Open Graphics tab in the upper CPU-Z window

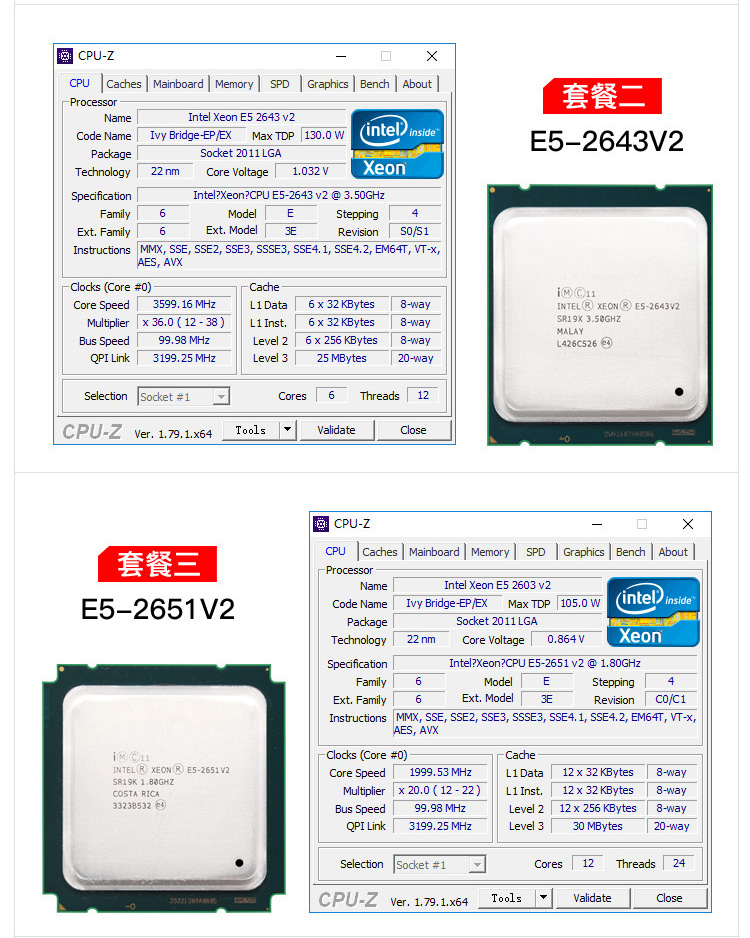tap(328, 84)
